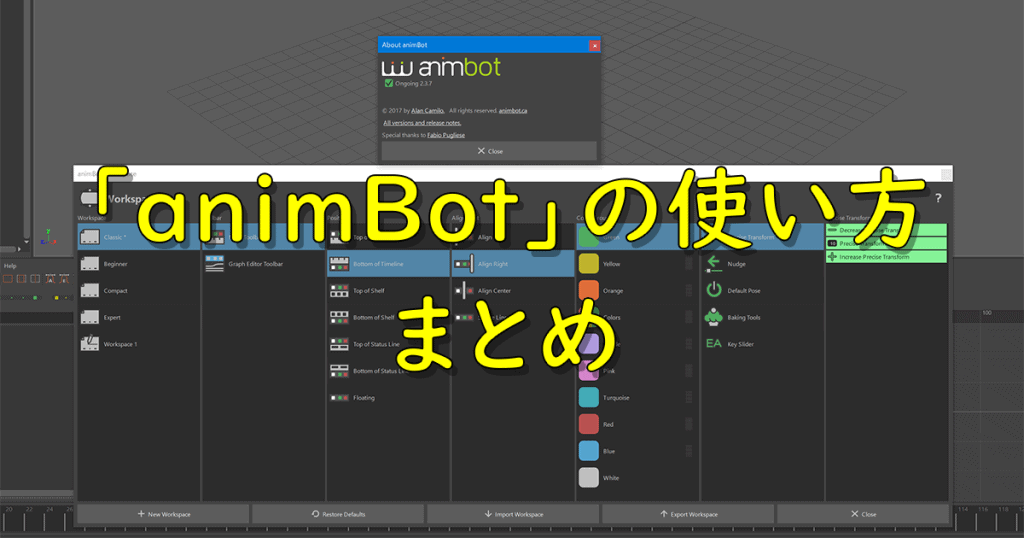Open the All versions and release notes link
The height and width of the screenshot is (538, 1024).
(421, 122)
